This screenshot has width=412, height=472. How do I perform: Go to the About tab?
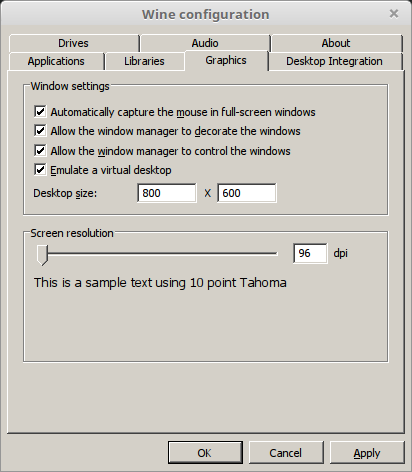coord(336,43)
